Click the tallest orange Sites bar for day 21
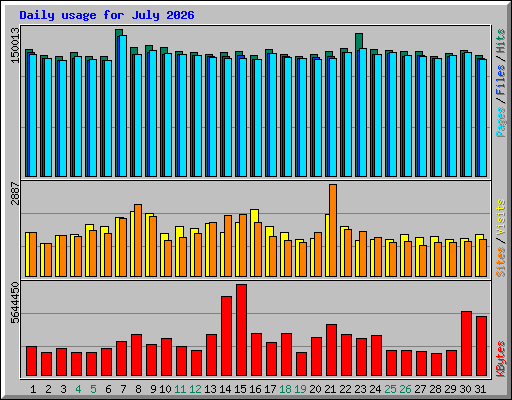 pyautogui.click(x=333, y=230)
